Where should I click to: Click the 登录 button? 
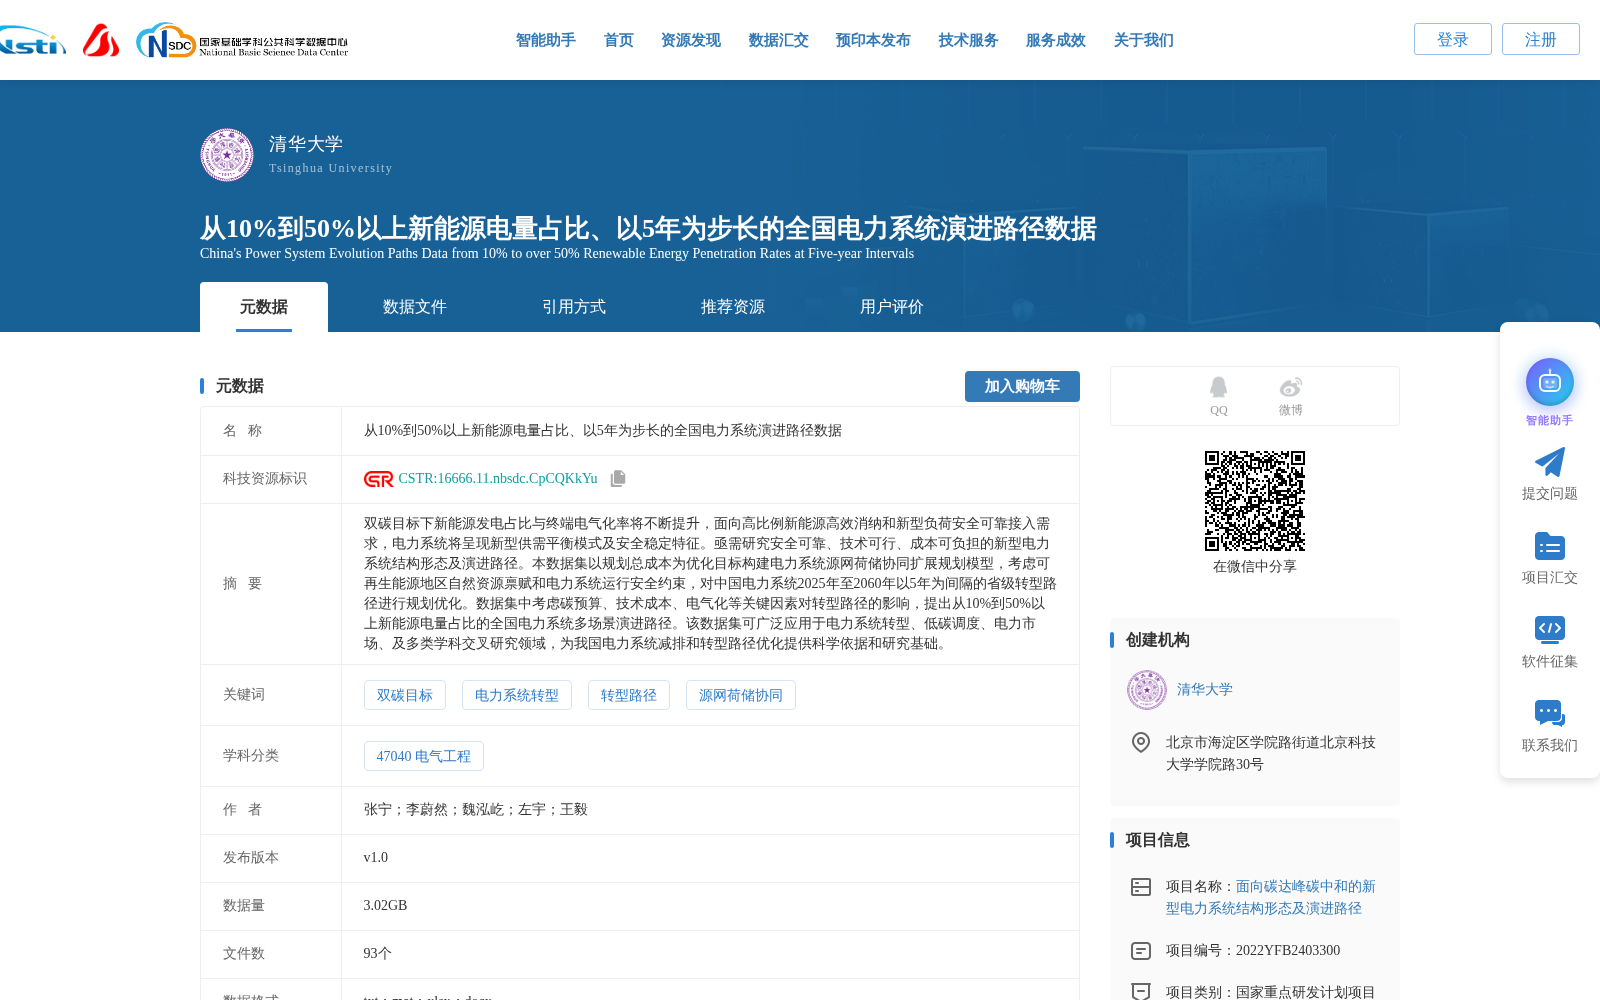coord(1452,39)
